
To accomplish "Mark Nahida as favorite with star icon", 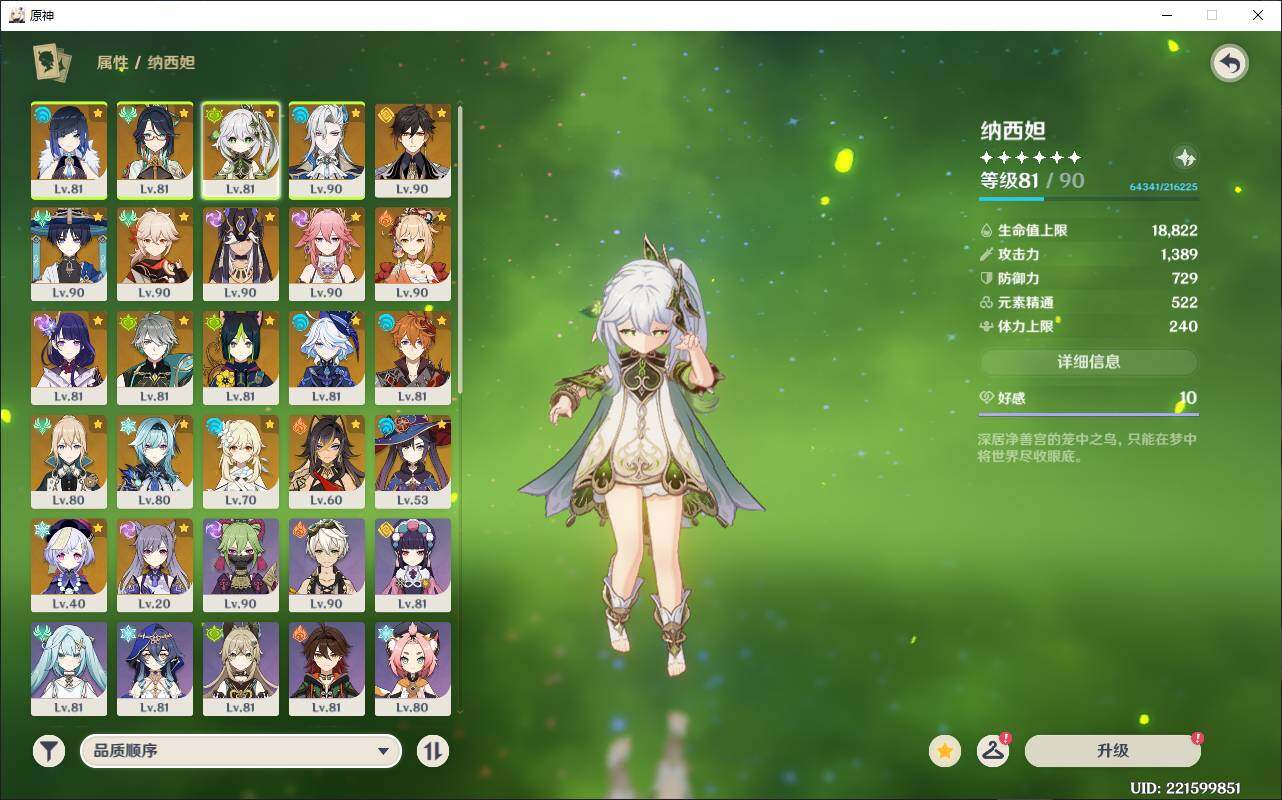I will click(945, 751).
